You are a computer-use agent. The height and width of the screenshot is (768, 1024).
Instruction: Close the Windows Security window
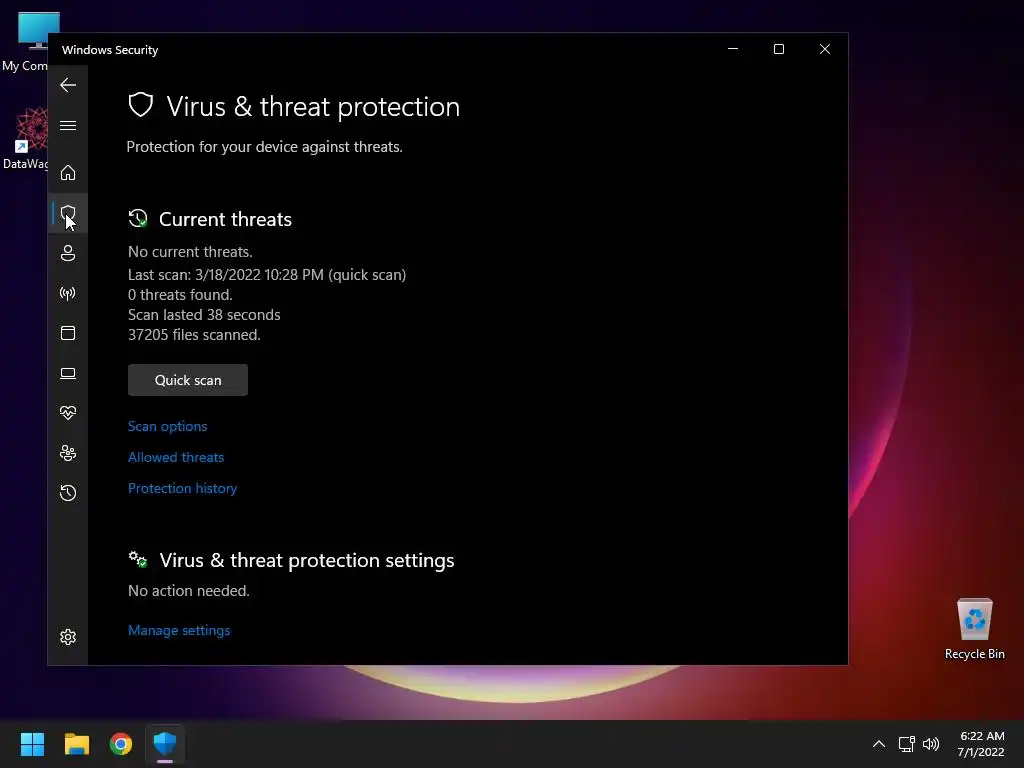[x=825, y=49]
